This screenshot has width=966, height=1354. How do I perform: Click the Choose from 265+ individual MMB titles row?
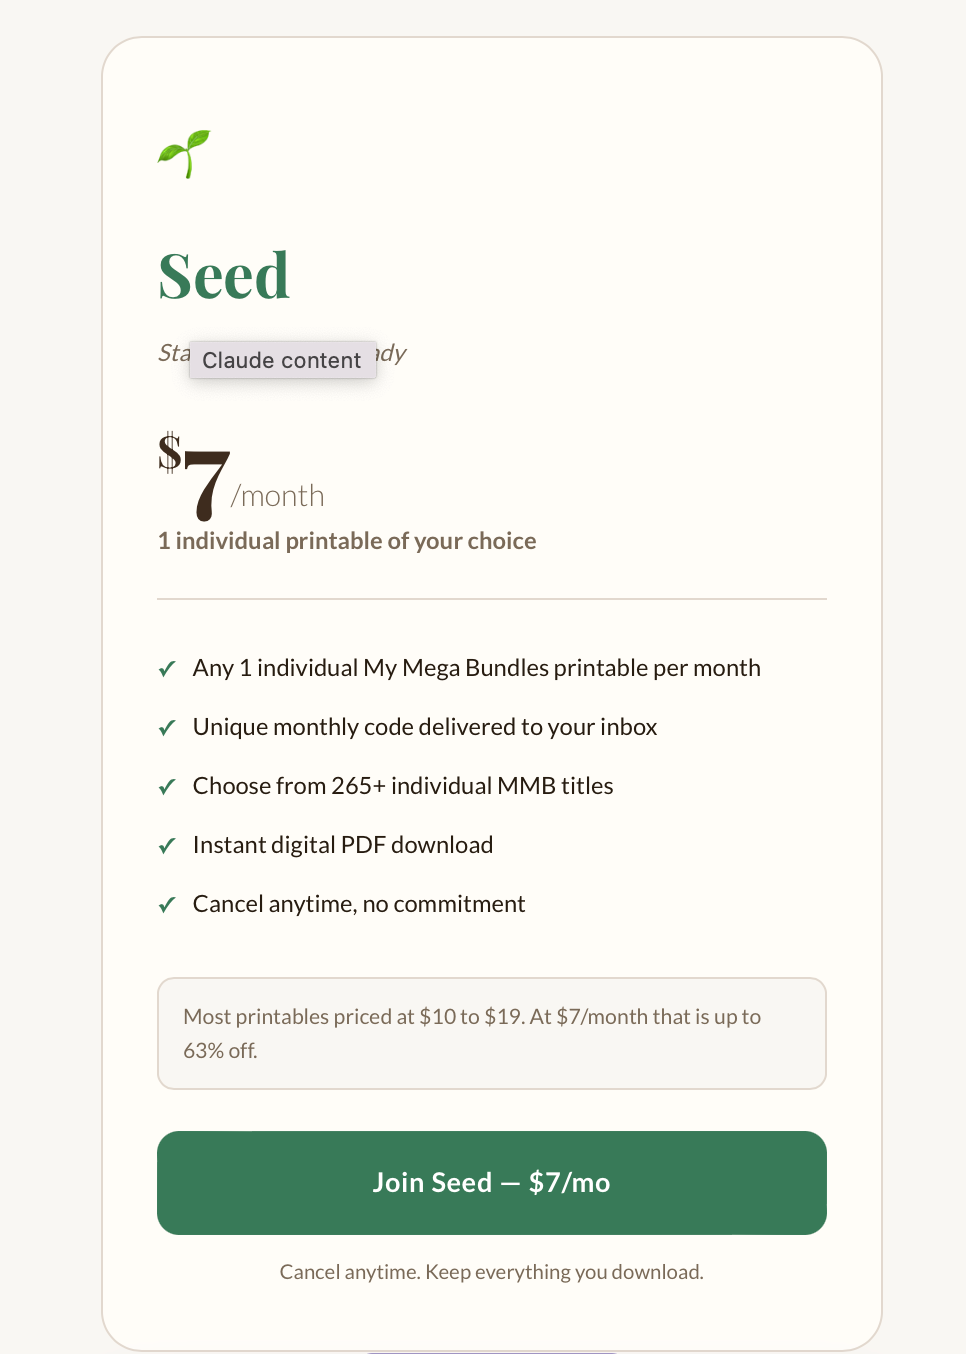(x=402, y=786)
